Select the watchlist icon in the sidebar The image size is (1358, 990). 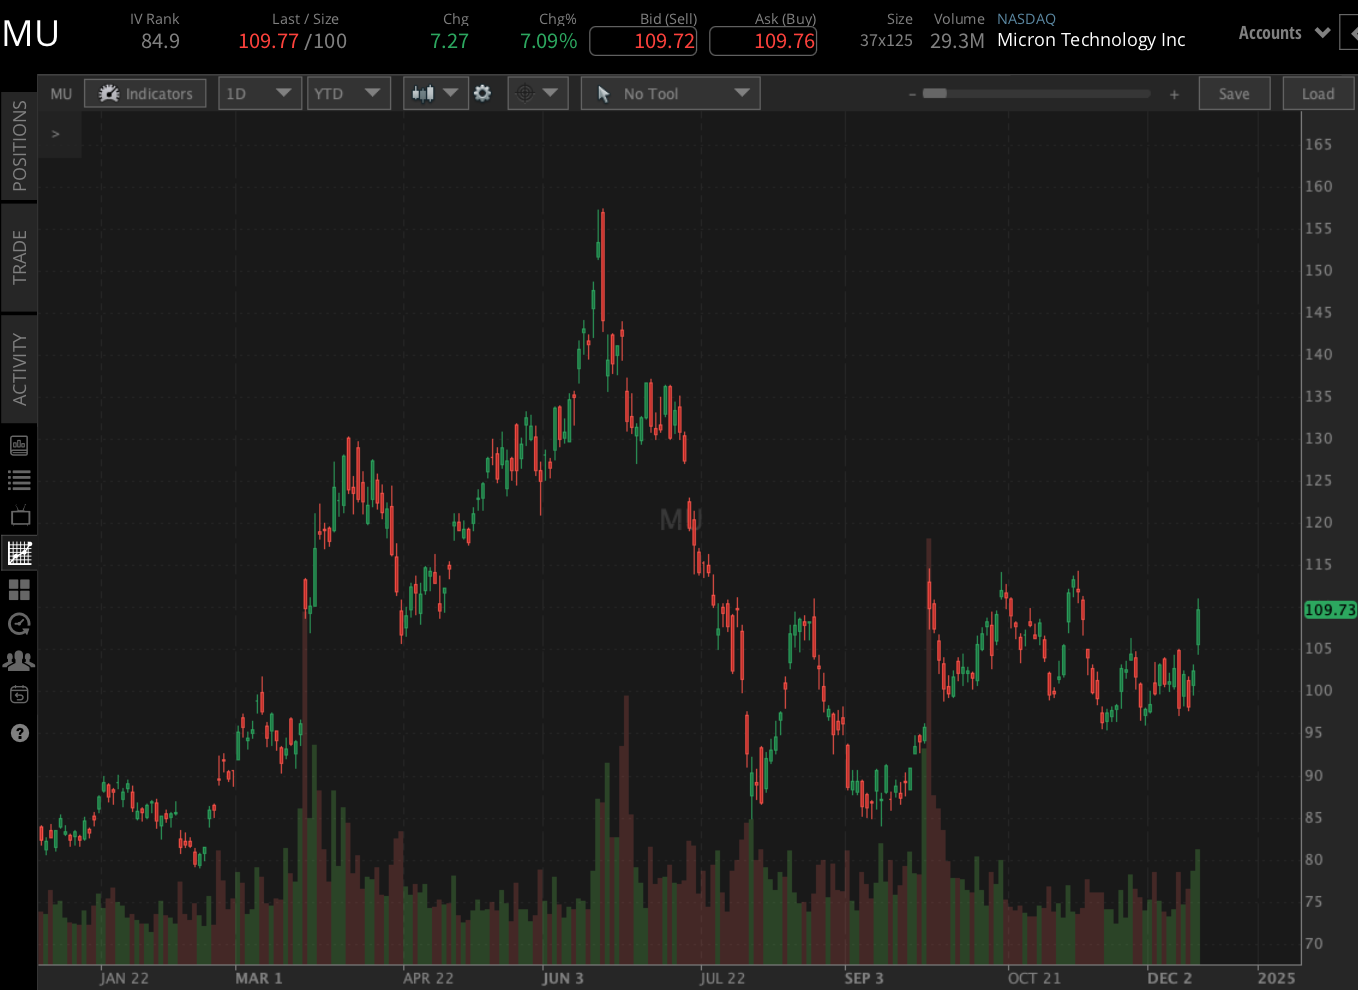[x=19, y=480]
